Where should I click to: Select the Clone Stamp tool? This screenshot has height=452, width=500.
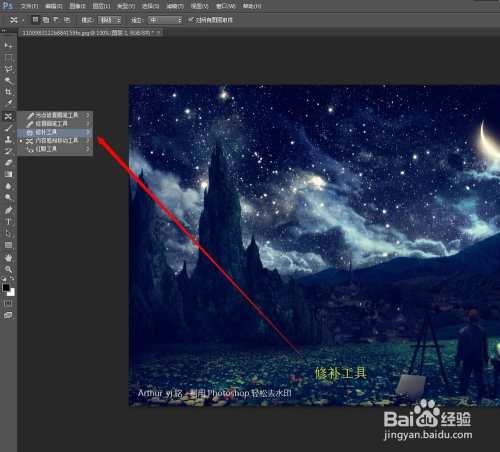[x=8, y=139]
